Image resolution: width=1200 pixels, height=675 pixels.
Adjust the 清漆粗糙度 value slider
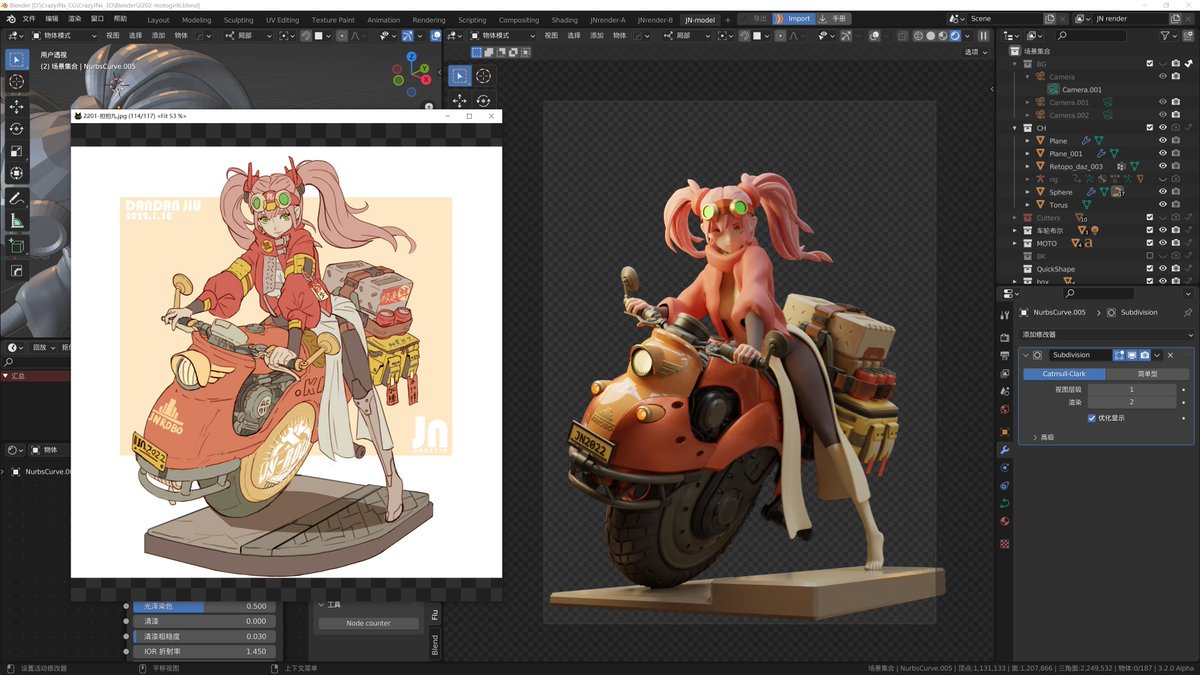(x=205, y=636)
